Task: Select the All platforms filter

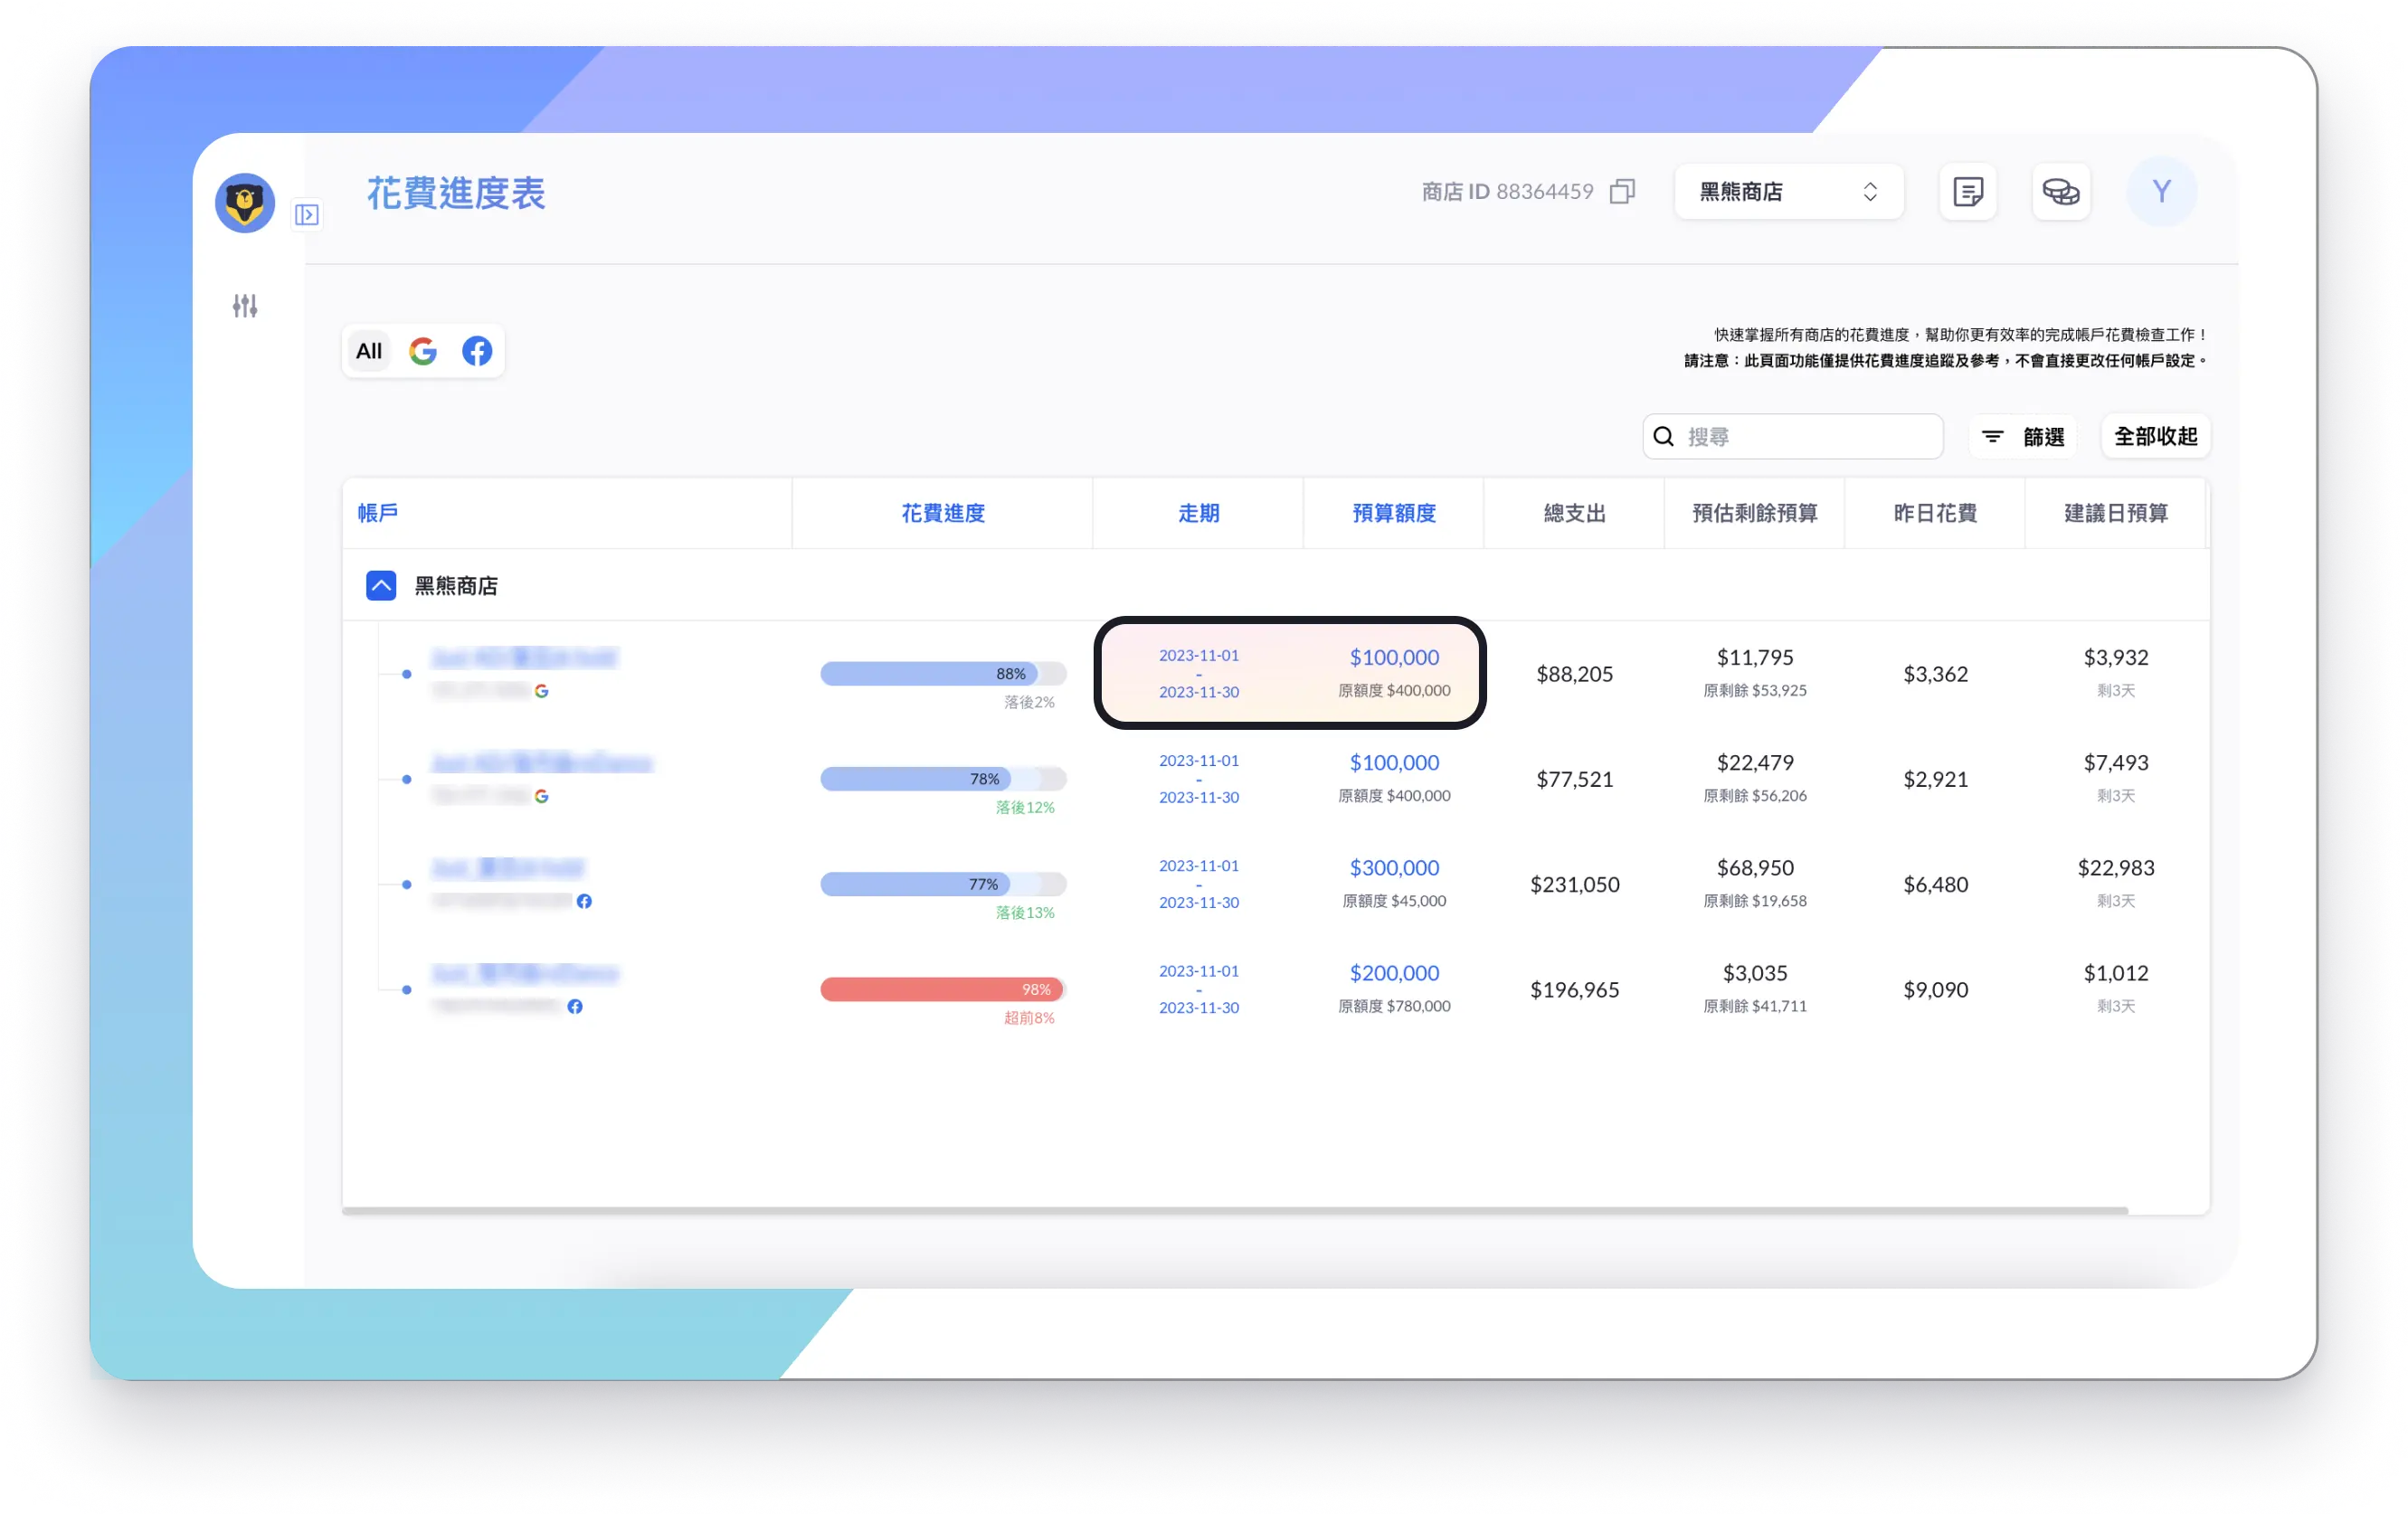Action: point(369,351)
